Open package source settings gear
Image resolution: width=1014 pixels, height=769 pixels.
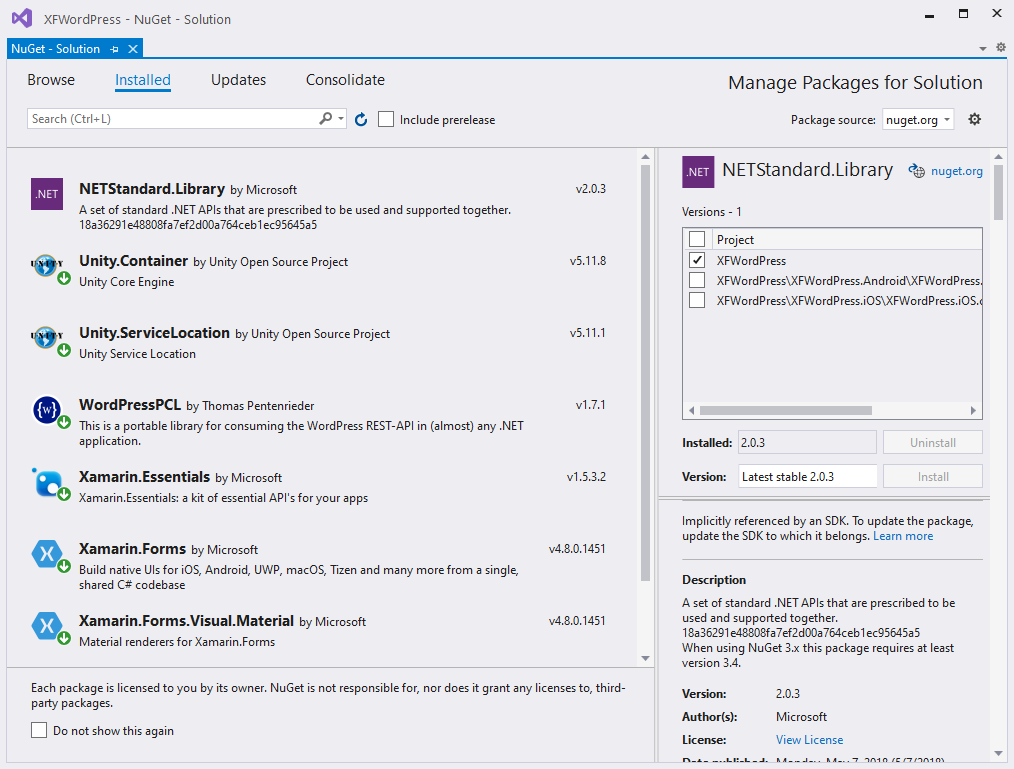click(x=975, y=119)
